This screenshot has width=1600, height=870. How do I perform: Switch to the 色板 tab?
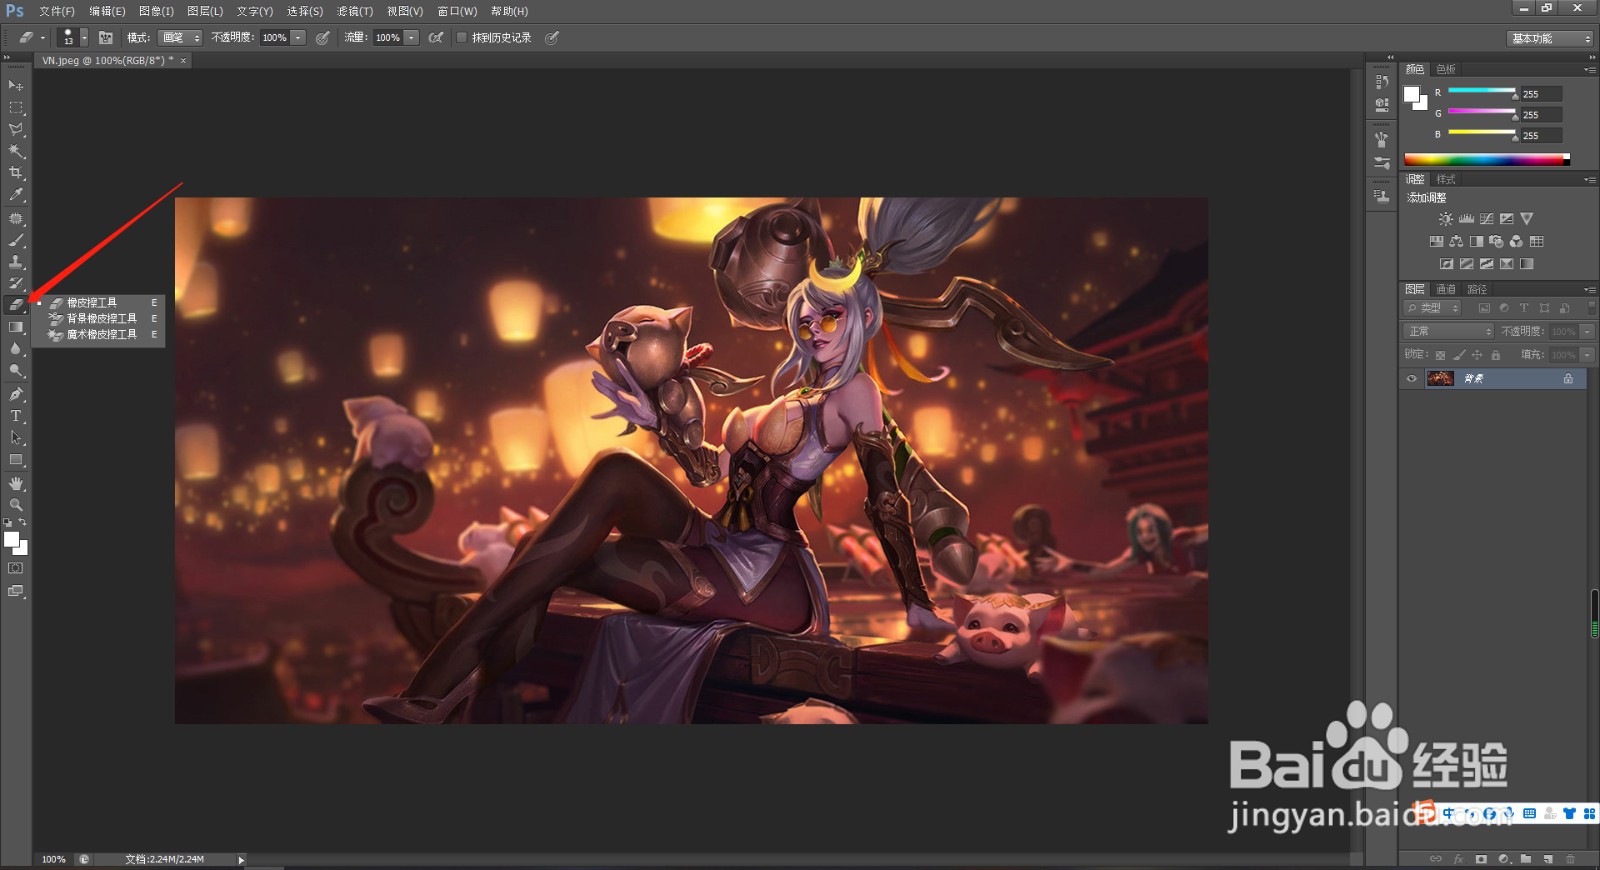(x=1446, y=69)
